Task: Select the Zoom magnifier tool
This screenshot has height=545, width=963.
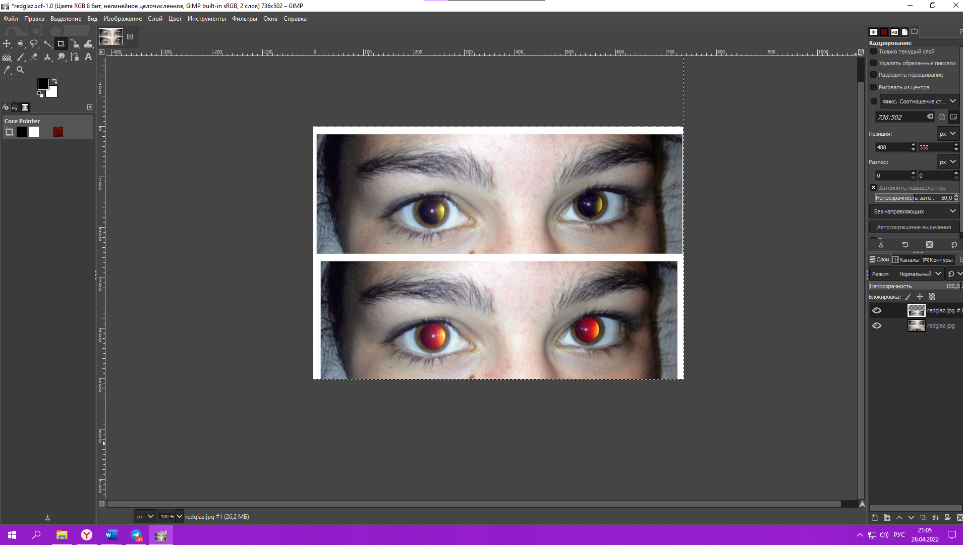Action: click(x=20, y=70)
